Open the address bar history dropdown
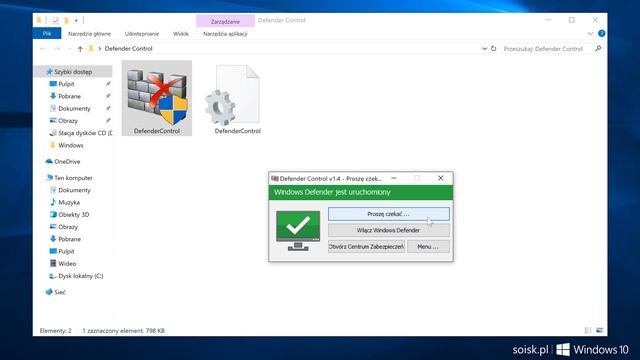 click(484, 49)
